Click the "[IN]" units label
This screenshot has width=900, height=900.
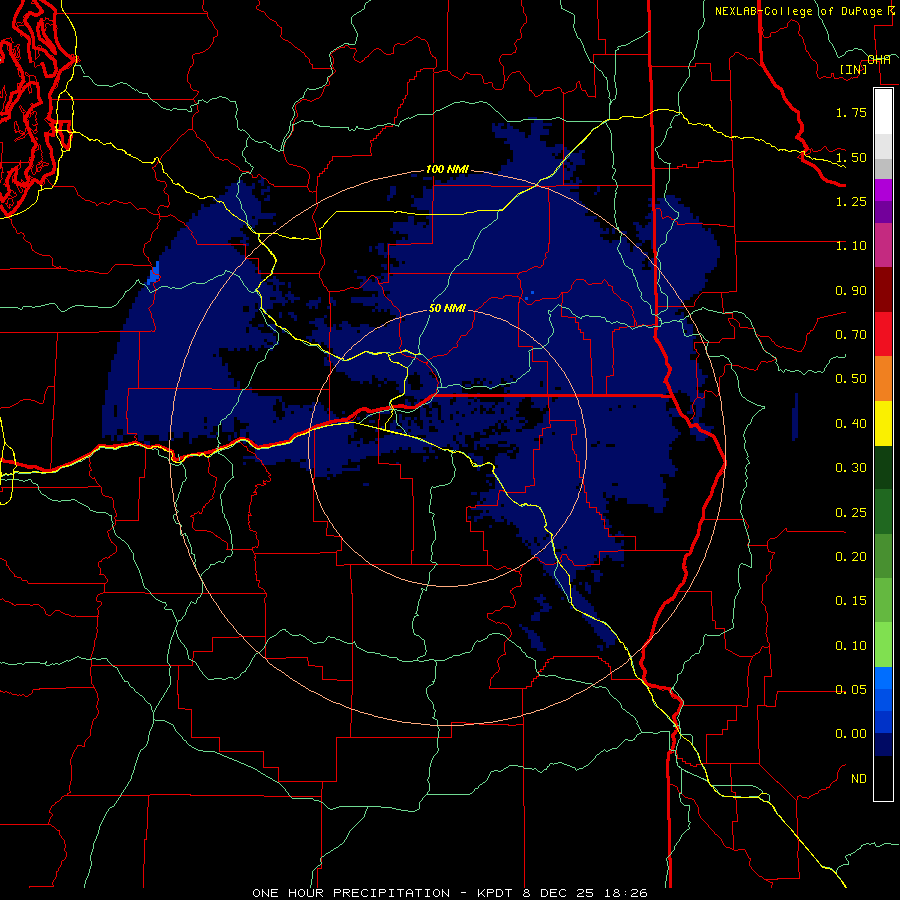[854, 69]
